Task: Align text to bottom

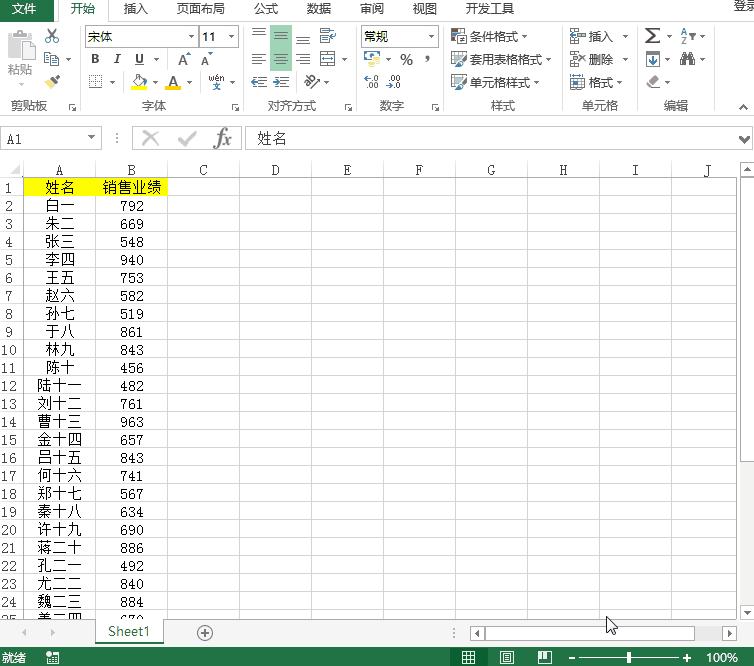Action: pyautogui.click(x=303, y=38)
